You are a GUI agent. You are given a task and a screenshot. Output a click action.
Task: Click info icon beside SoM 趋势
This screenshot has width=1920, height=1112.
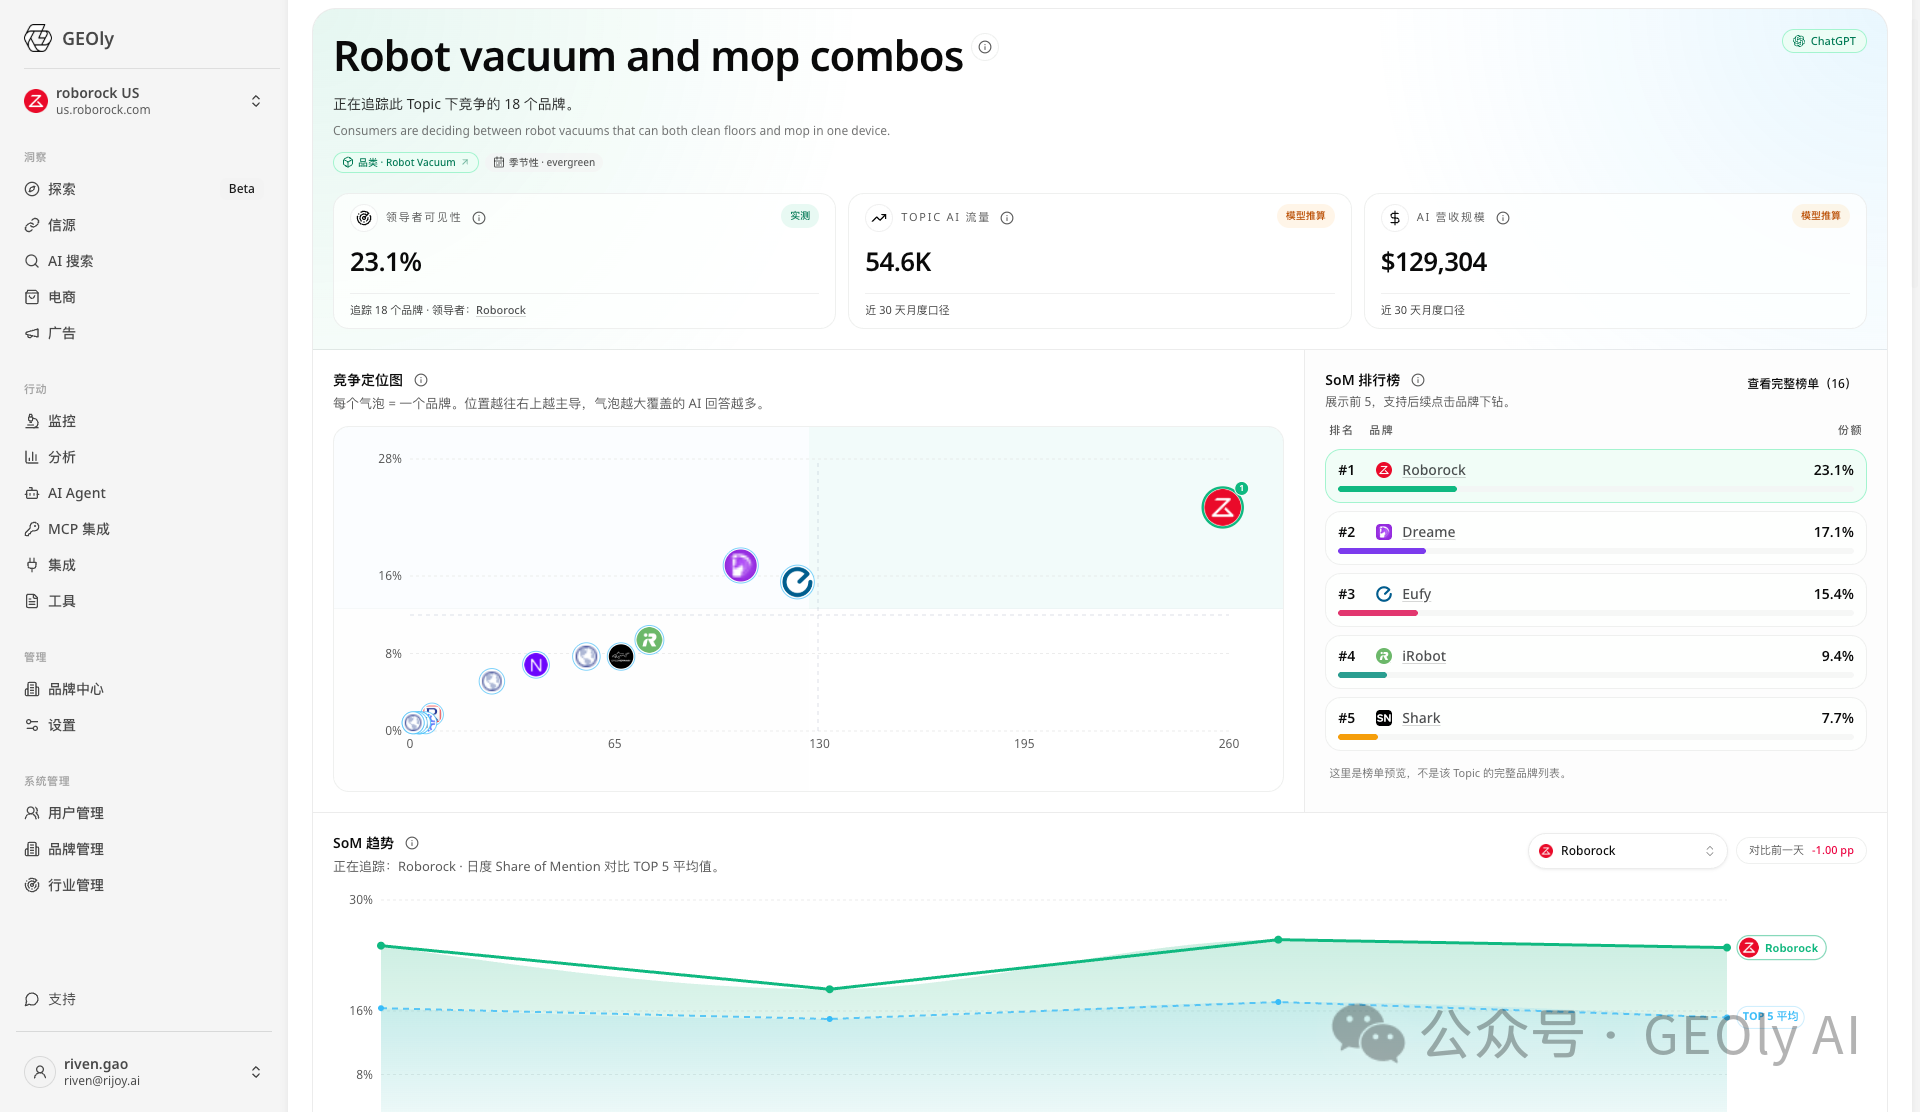412,843
